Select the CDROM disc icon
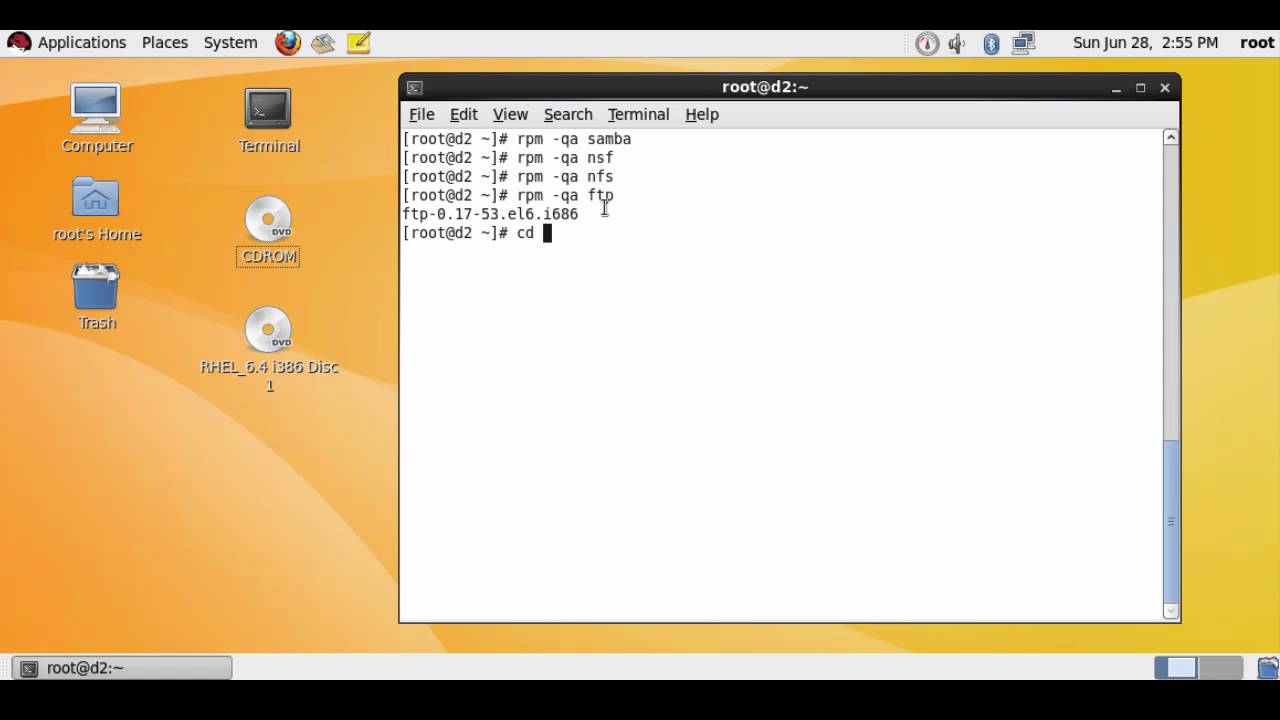1280x720 pixels. [268, 231]
